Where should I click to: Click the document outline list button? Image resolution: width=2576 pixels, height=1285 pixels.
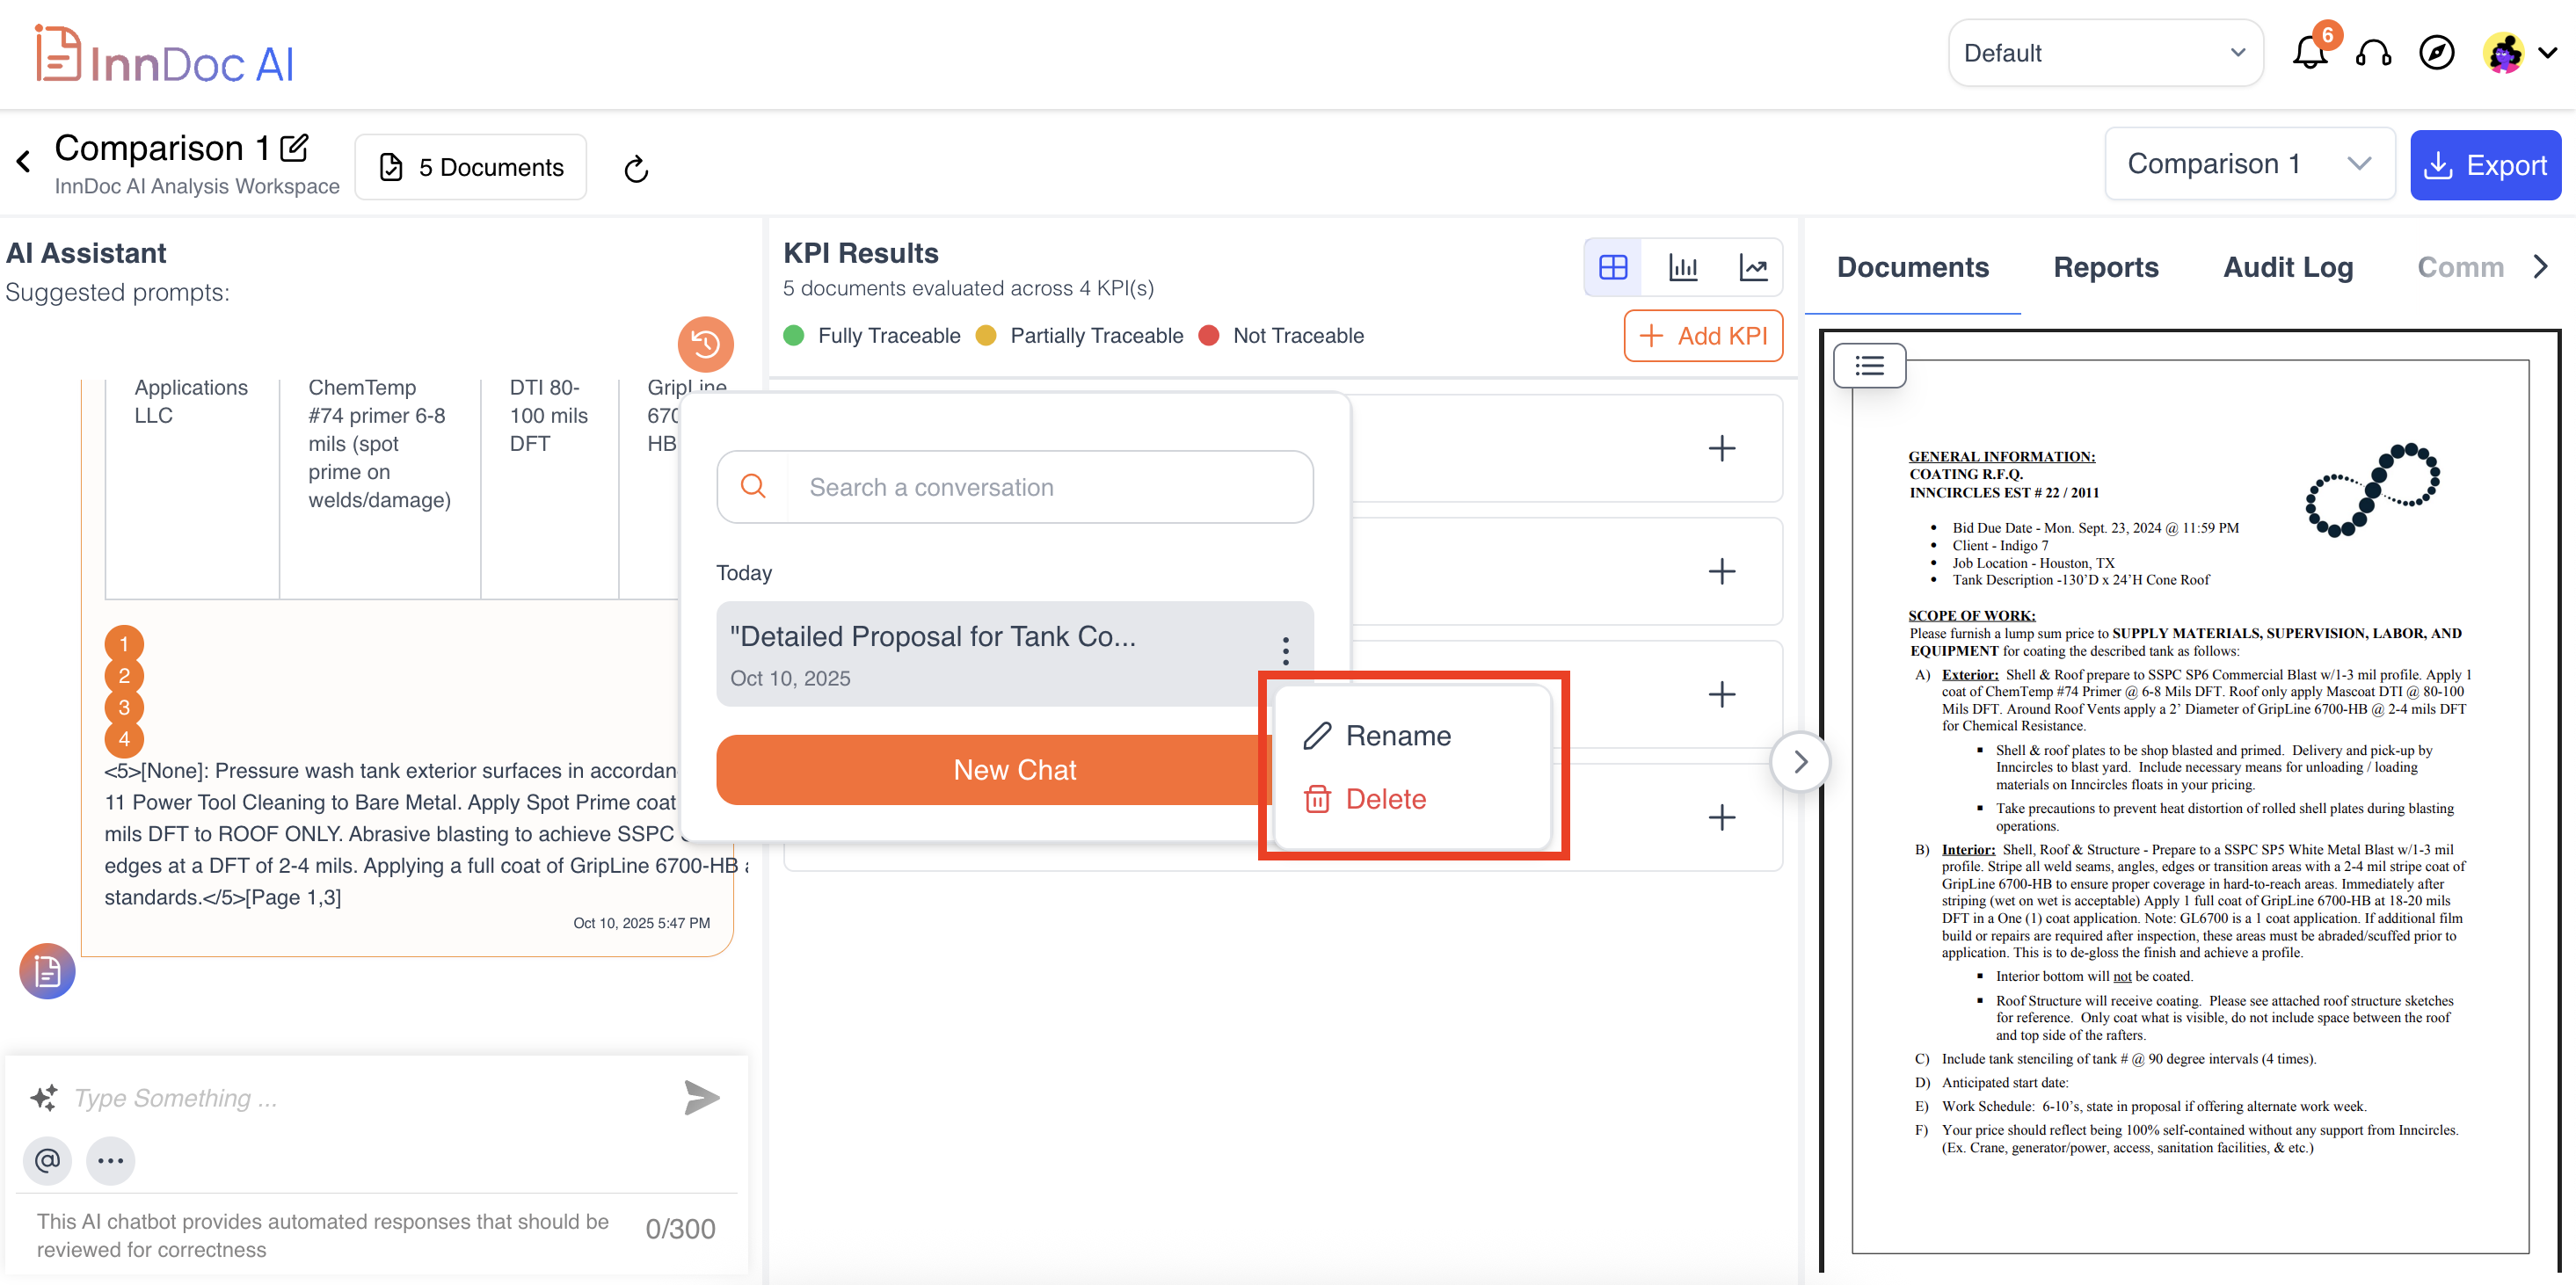[1868, 366]
